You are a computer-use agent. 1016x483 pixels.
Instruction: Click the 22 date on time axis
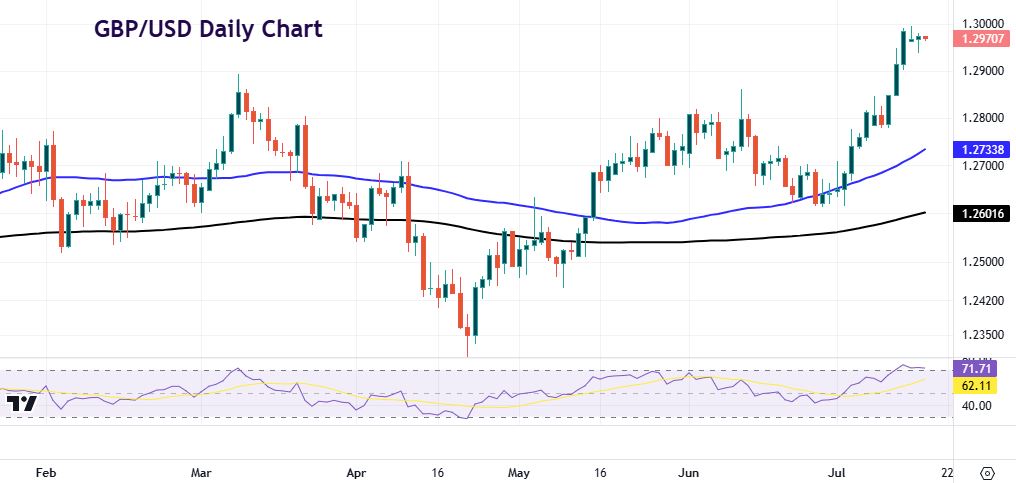coord(946,471)
